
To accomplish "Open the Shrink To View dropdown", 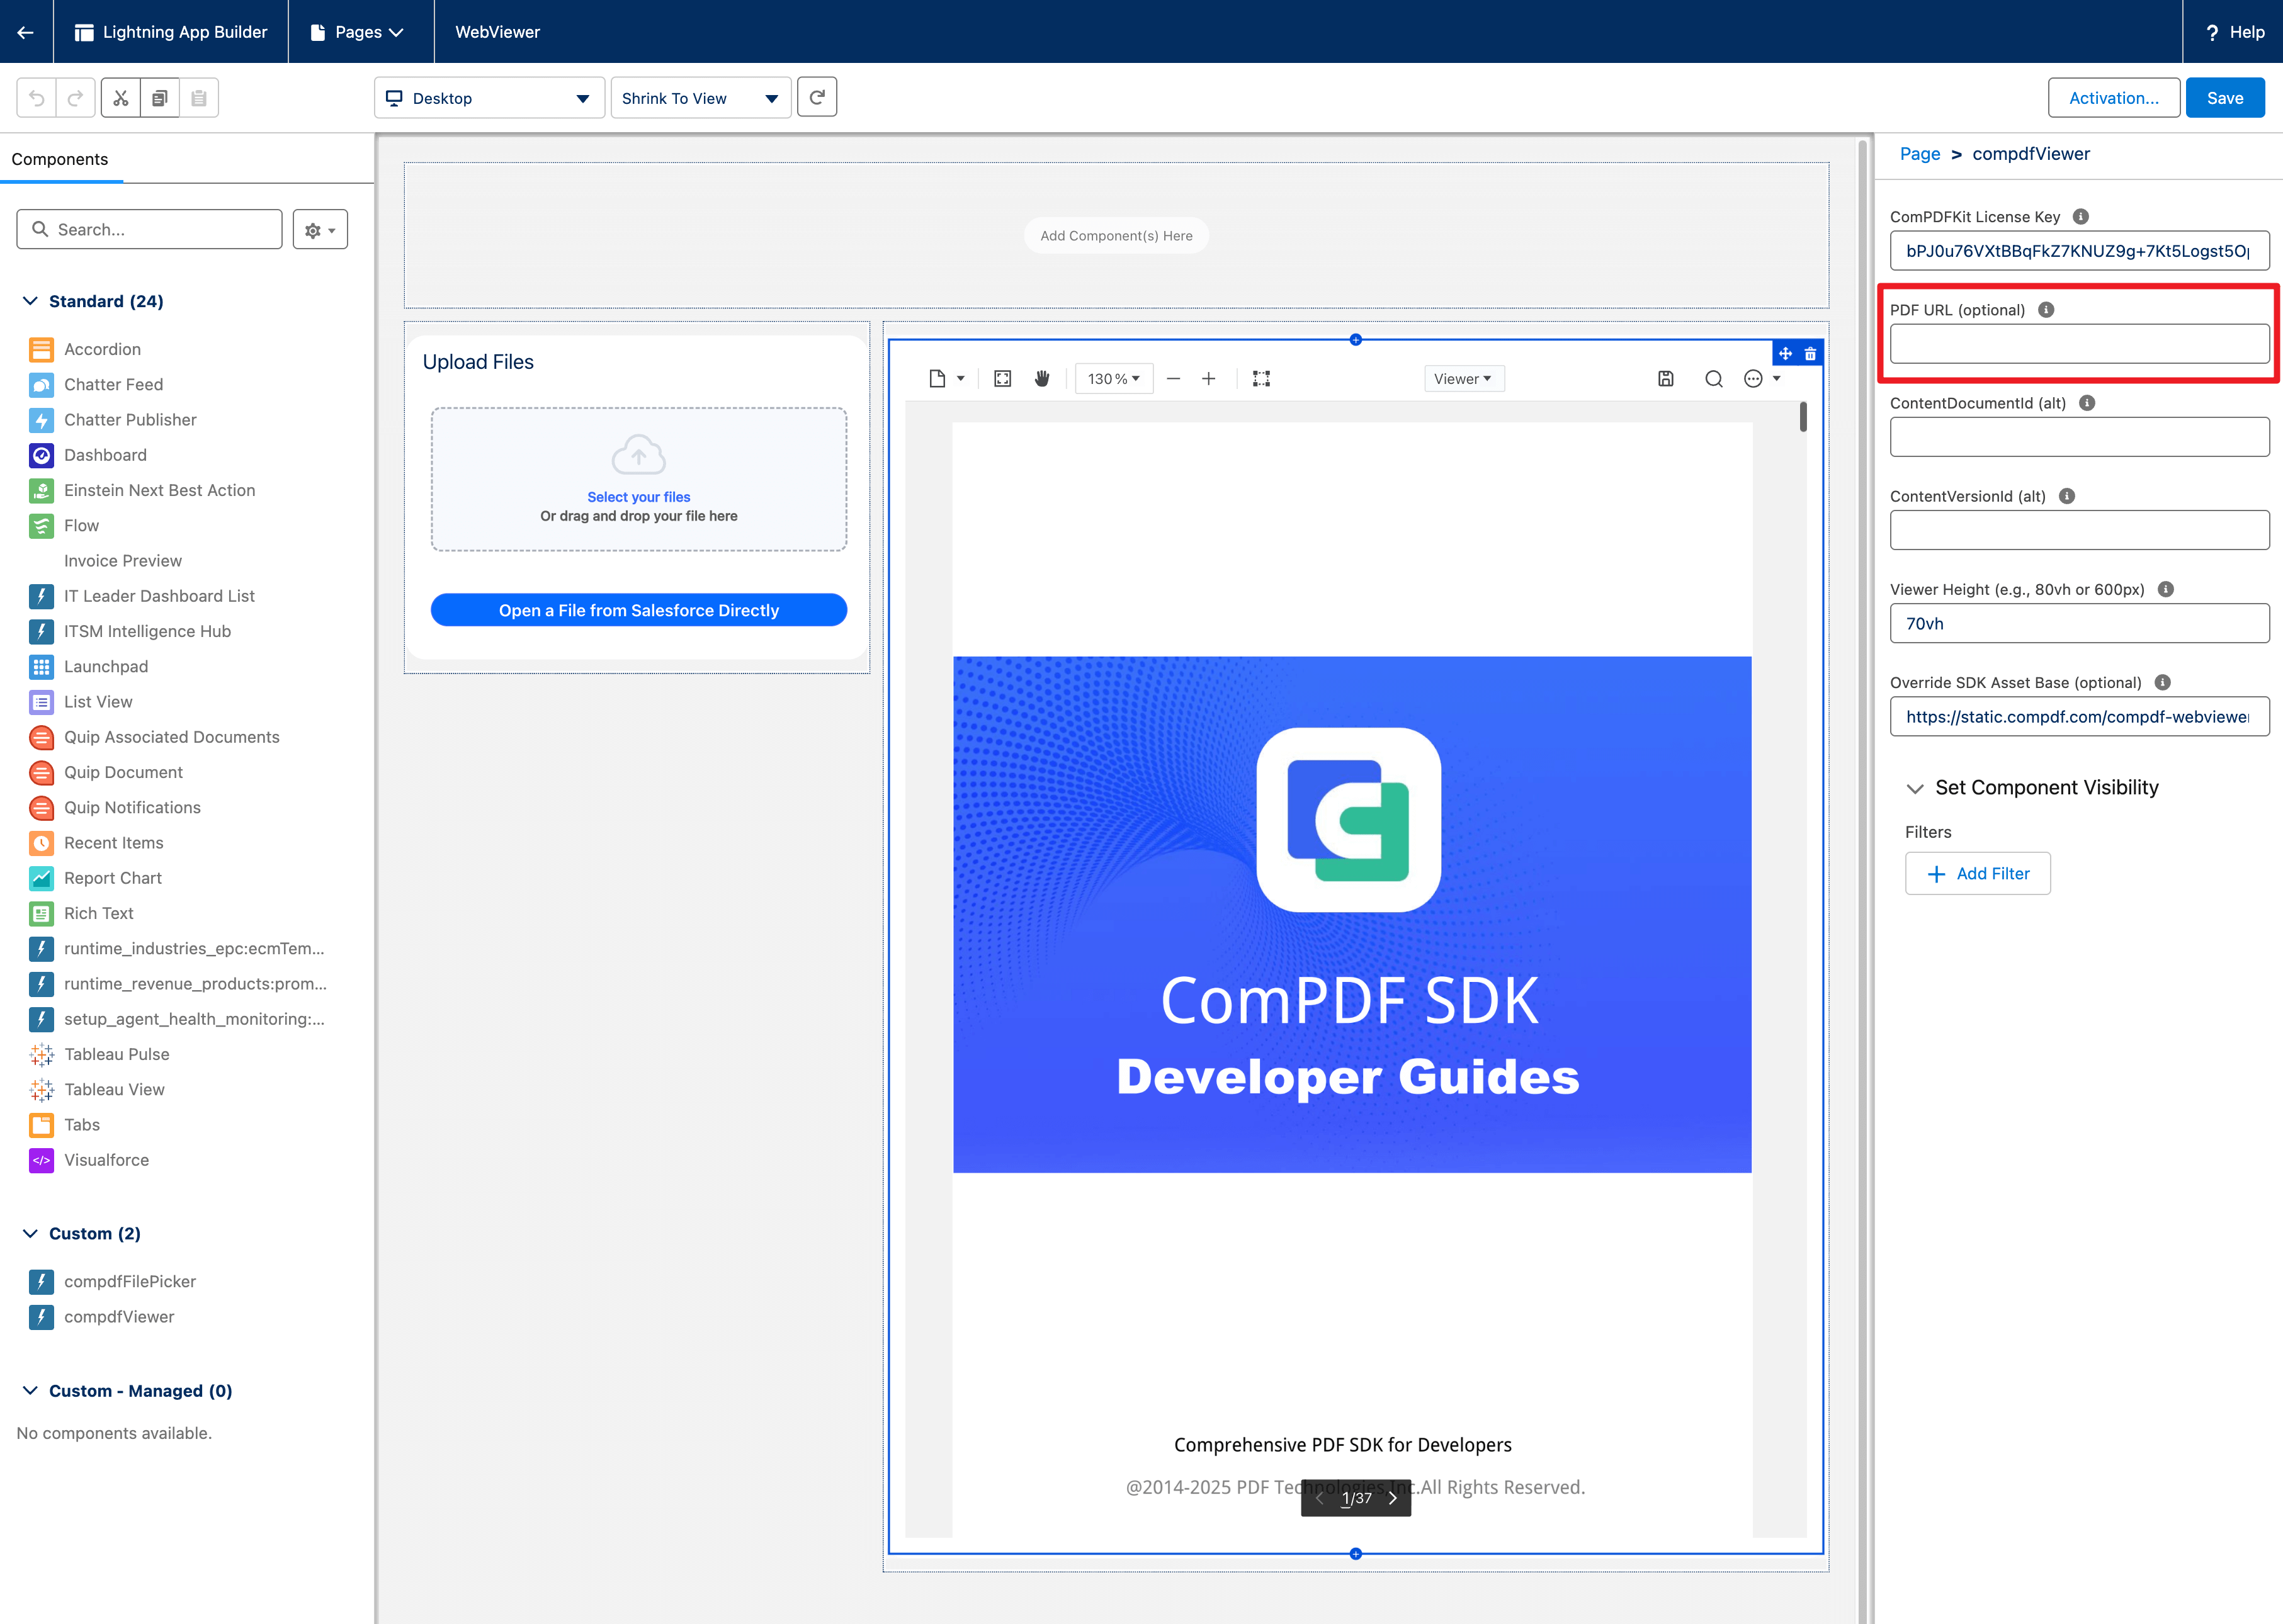I will 700,98.
